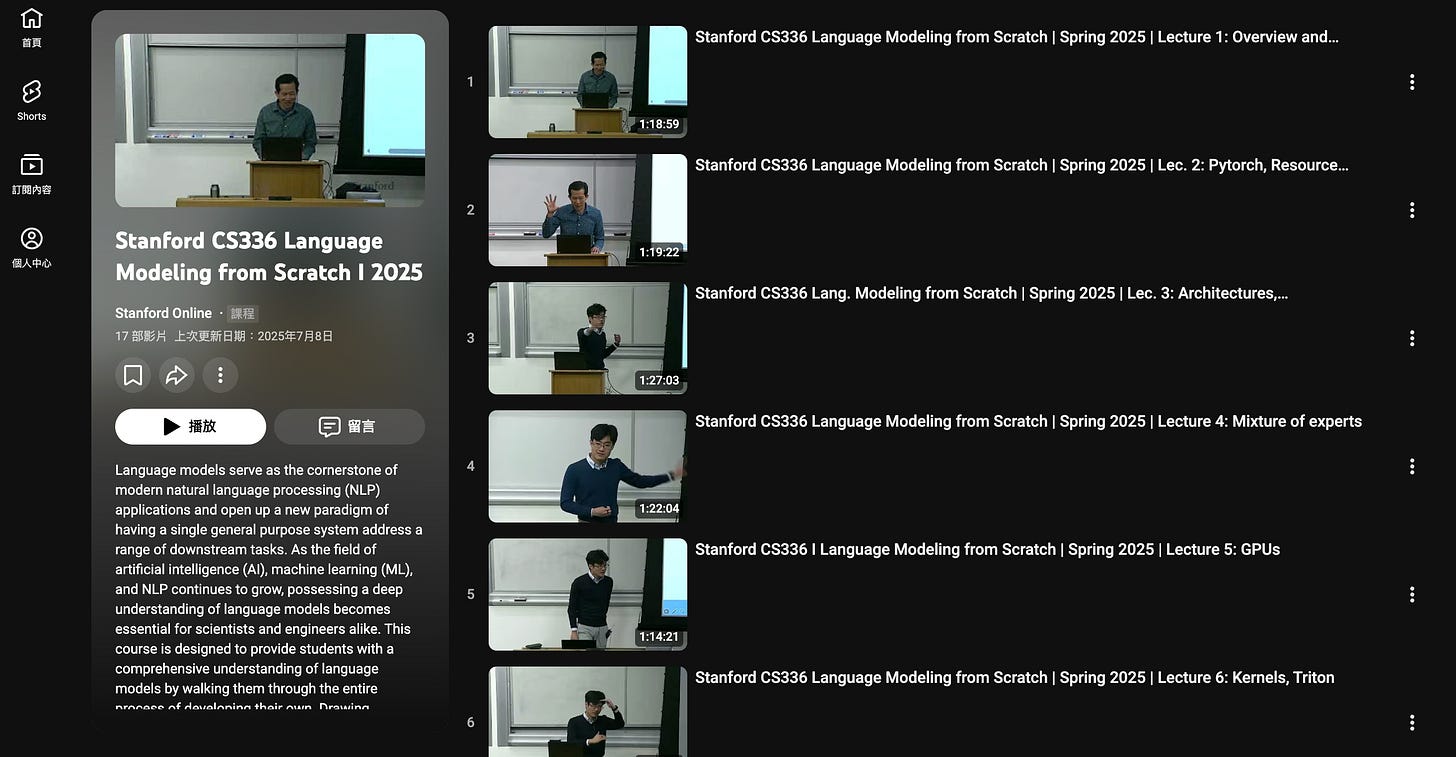Click the 1:22:04 duration badge
This screenshot has height=757, width=1456.
(x=659, y=509)
